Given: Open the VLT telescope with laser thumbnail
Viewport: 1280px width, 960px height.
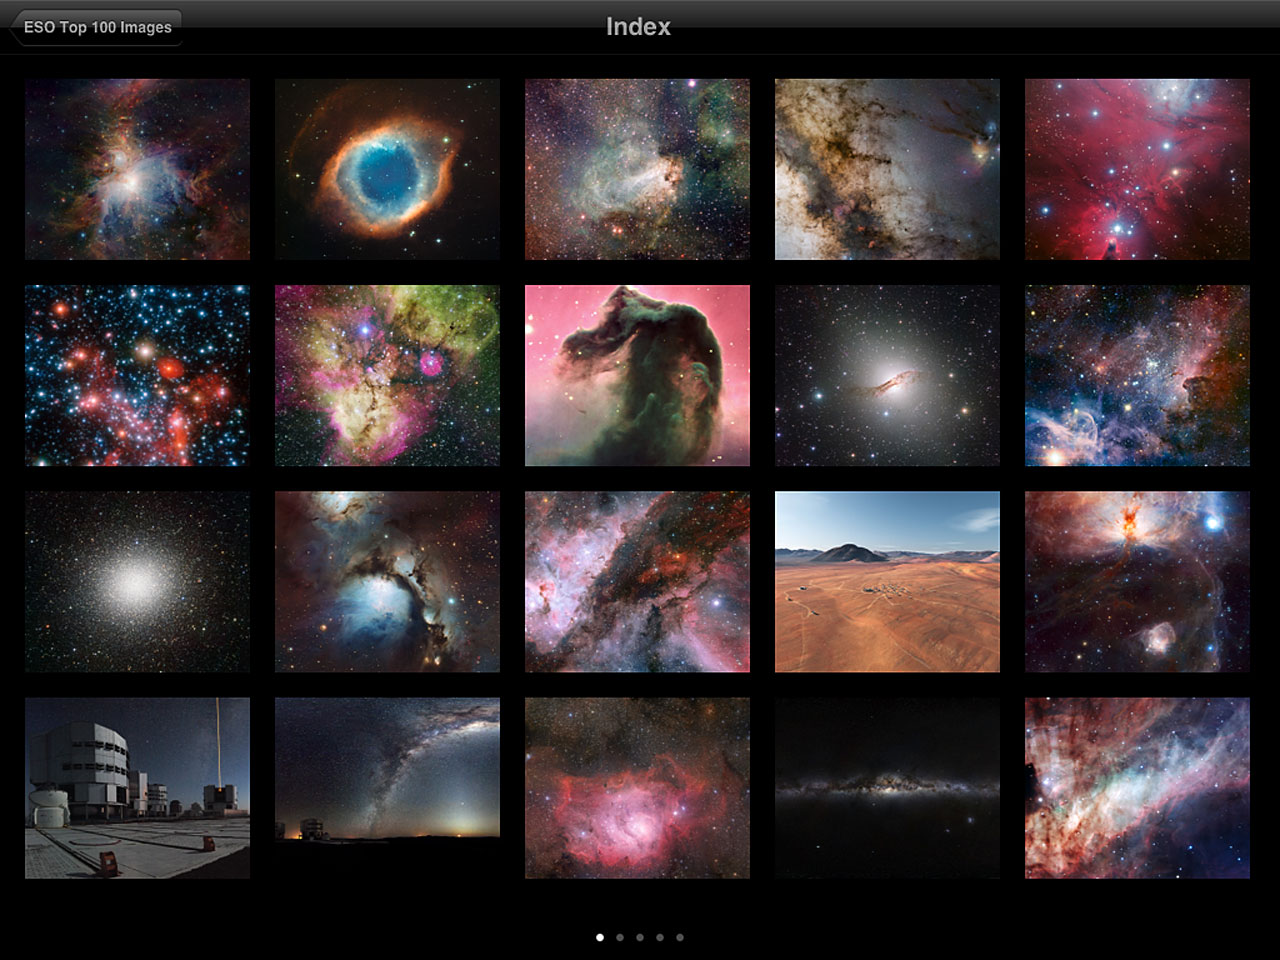Looking at the screenshot, I should pyautogui.click(x=137, y=788).
